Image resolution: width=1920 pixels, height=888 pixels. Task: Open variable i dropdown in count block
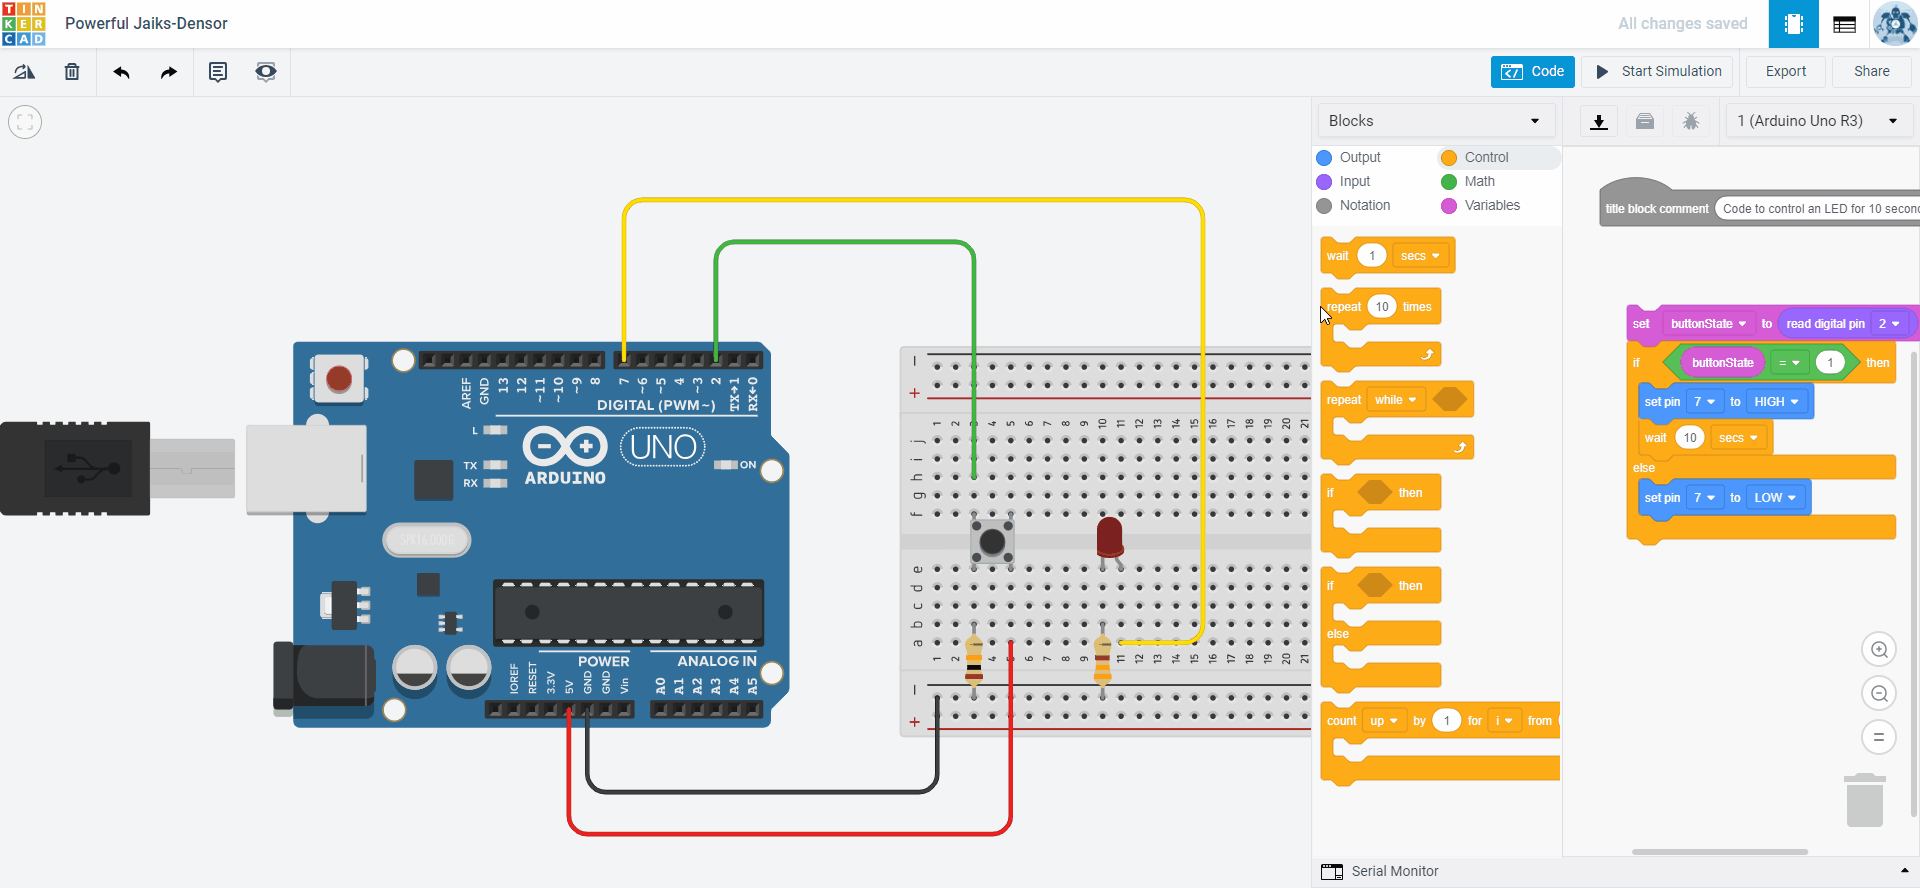(1503, 721)
